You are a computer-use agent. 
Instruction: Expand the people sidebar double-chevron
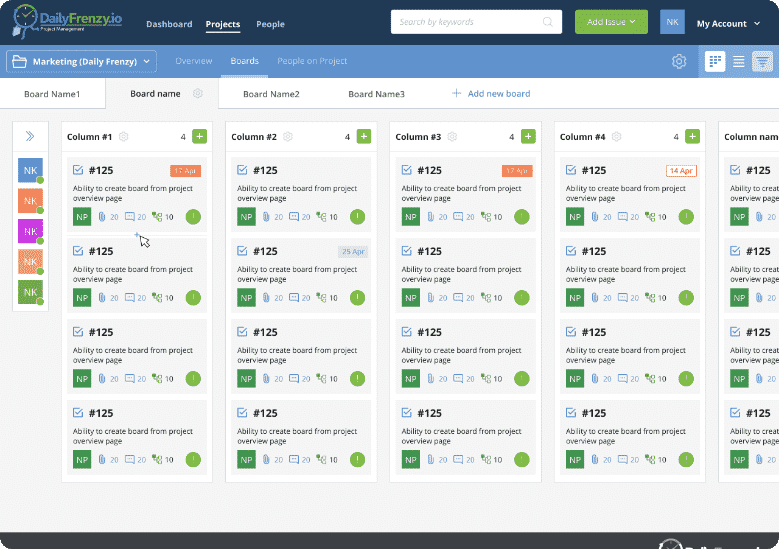coord(30,136)
